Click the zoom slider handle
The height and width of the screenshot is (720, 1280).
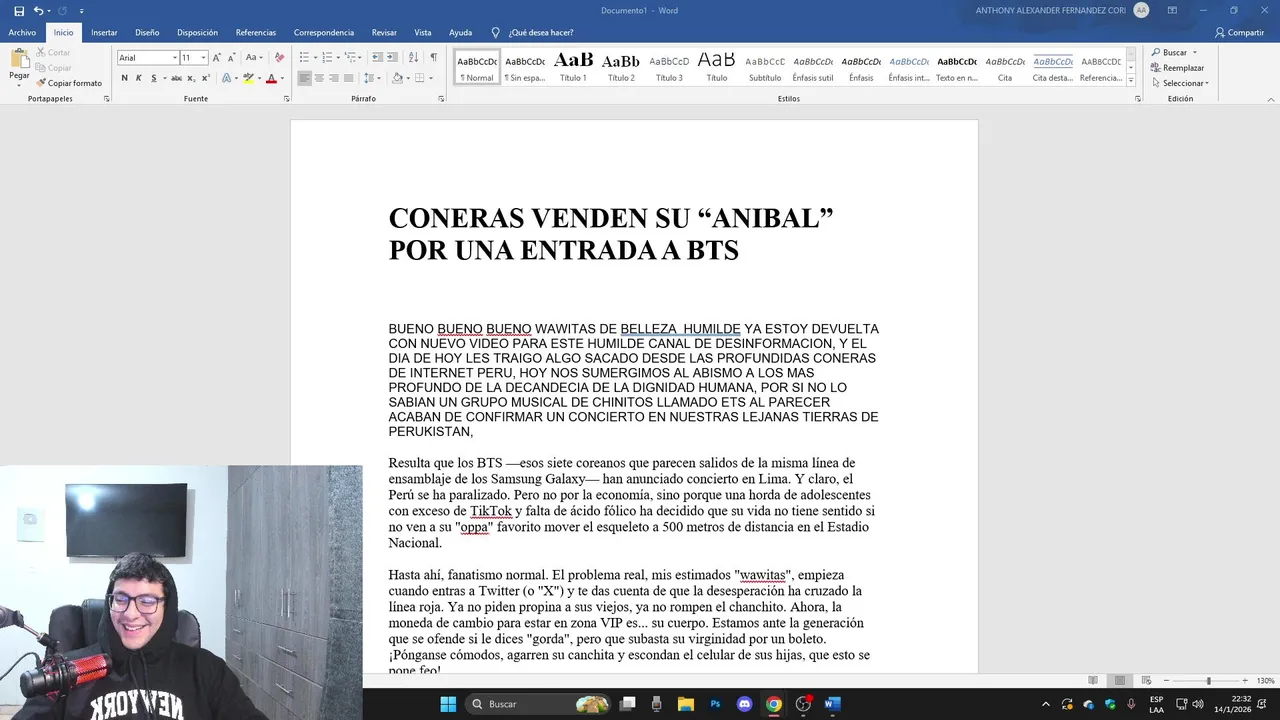(x=1208, y=681)
